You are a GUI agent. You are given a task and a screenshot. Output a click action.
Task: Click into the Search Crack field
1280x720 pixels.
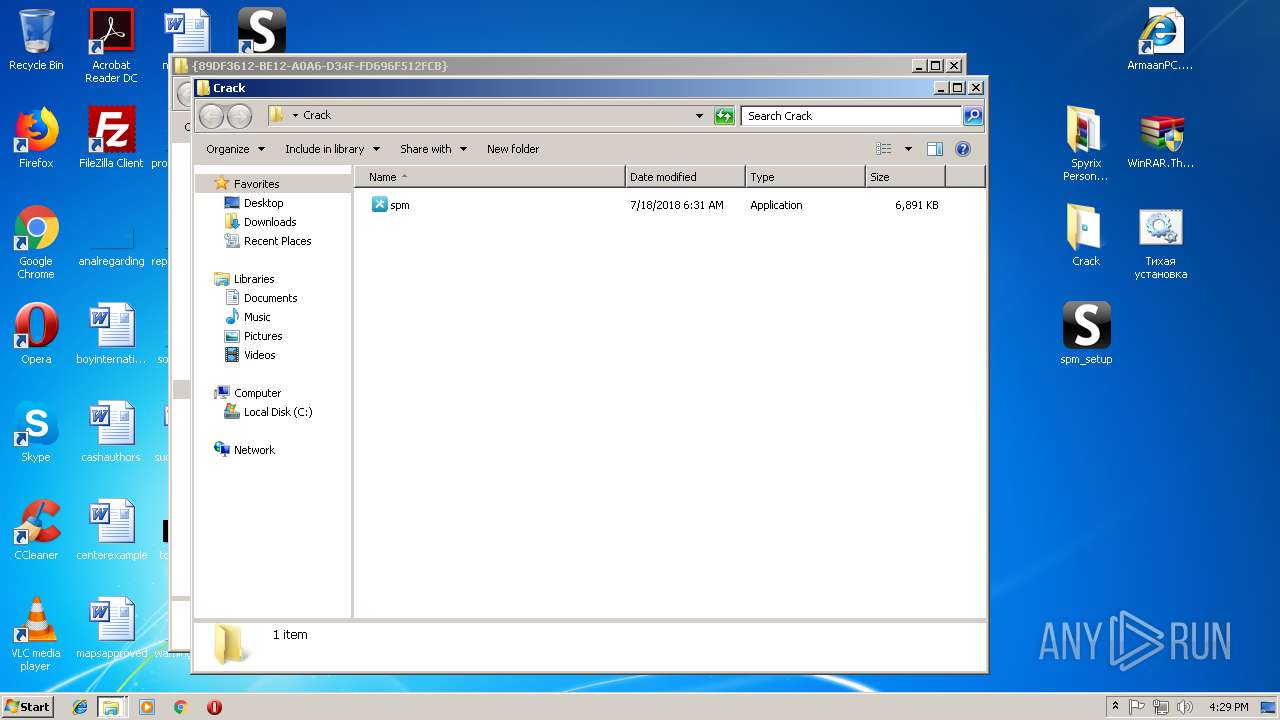tap(852, 116)
